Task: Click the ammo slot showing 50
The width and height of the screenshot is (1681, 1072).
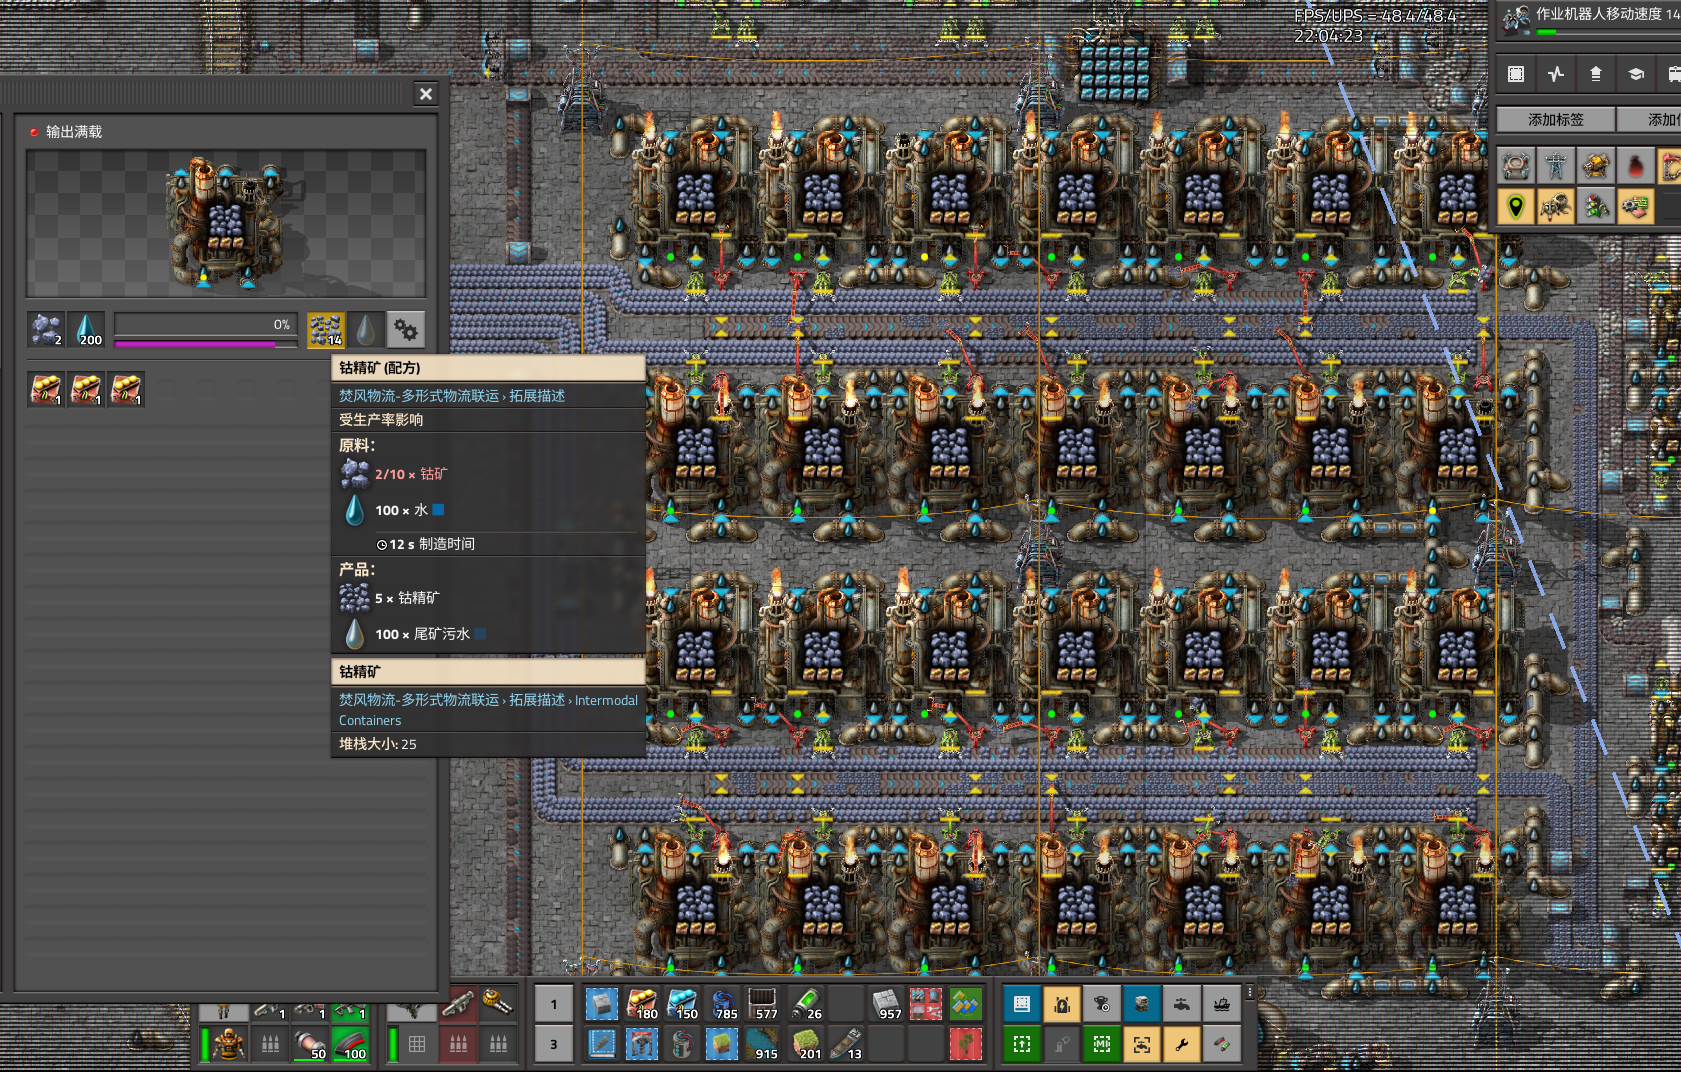Action: 310,1044
